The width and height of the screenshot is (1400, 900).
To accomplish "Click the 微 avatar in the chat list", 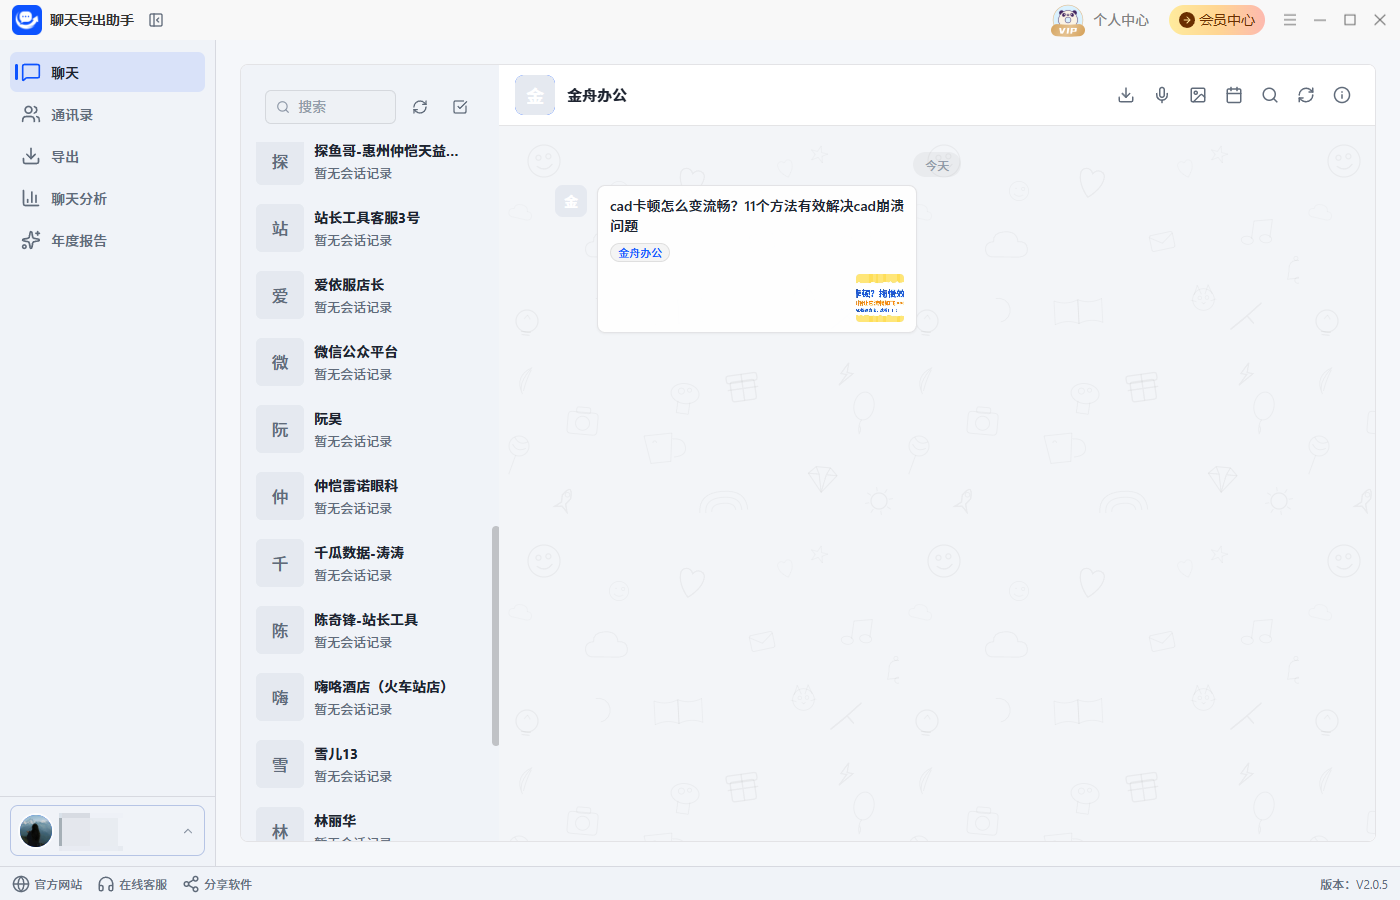I will pos(280,363).
